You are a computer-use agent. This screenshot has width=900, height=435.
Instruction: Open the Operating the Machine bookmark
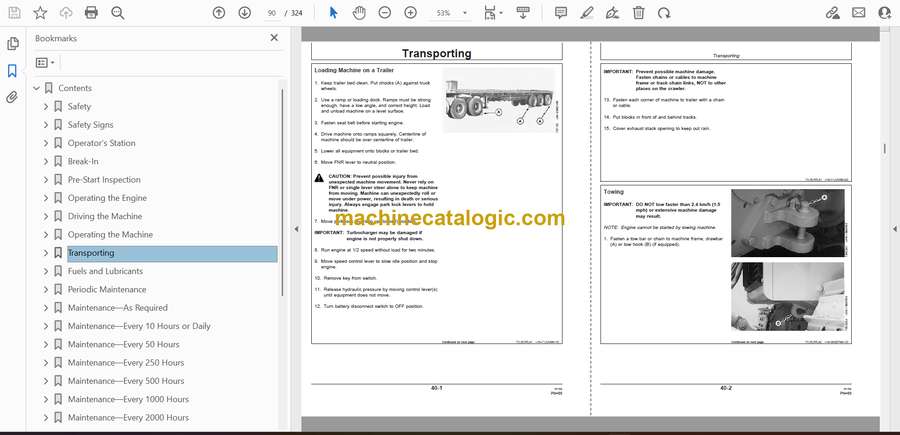pyautogui.click(x=110, y=235)
